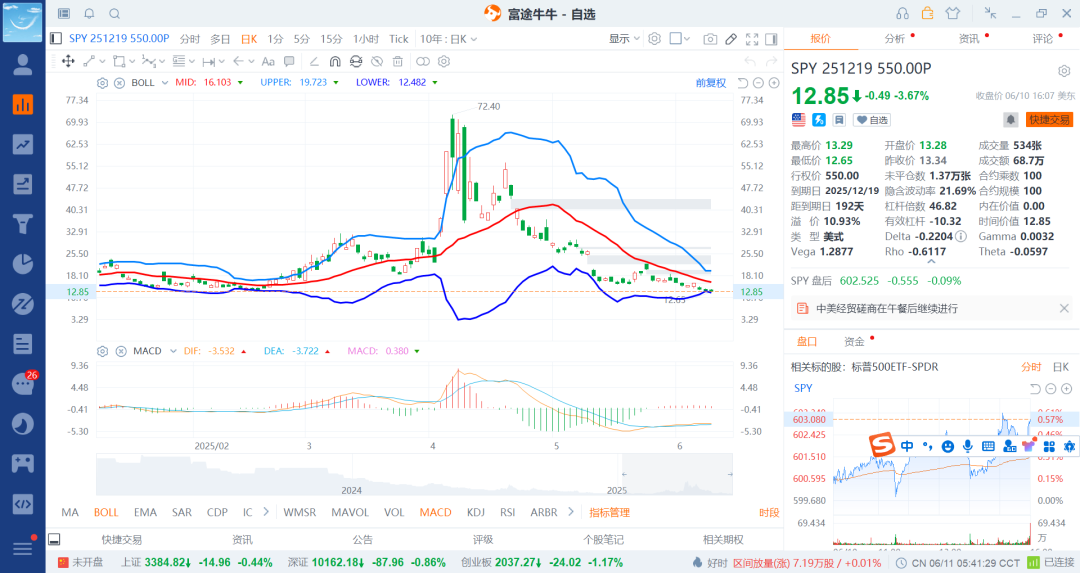Open the 显示 display dropdown
1080x573 pixels.
(x=624, y=39)
